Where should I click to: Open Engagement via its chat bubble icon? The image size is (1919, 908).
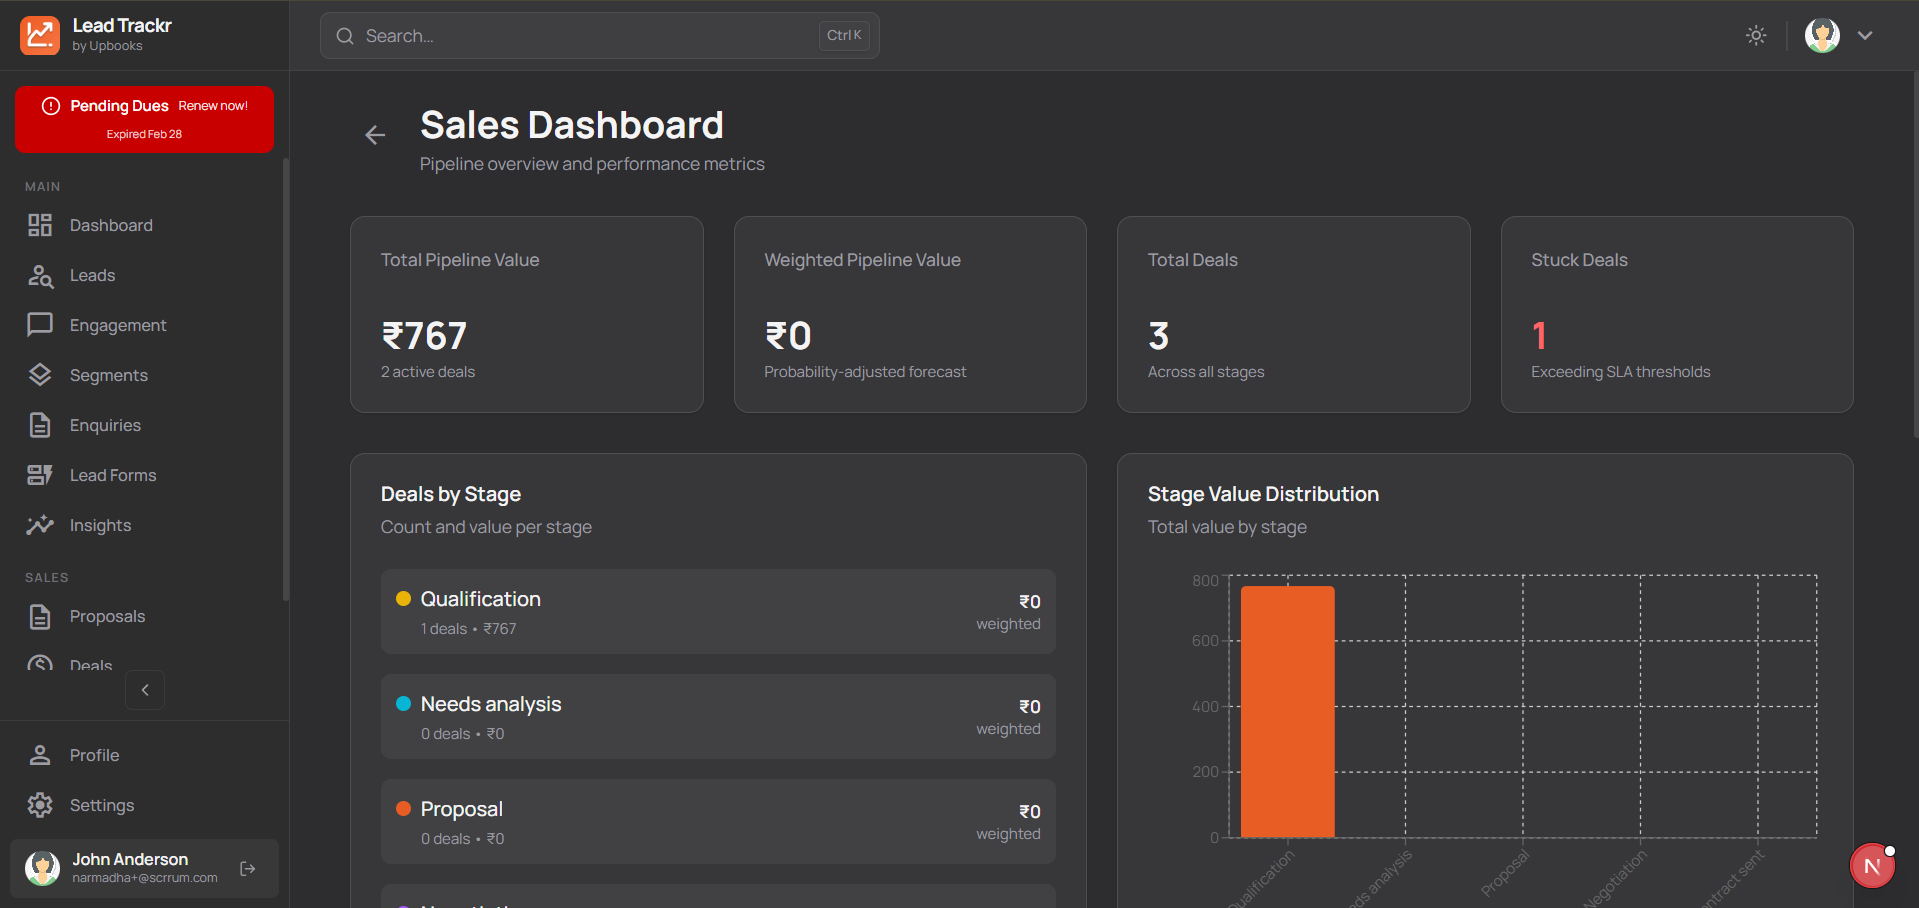pos(40,325)
